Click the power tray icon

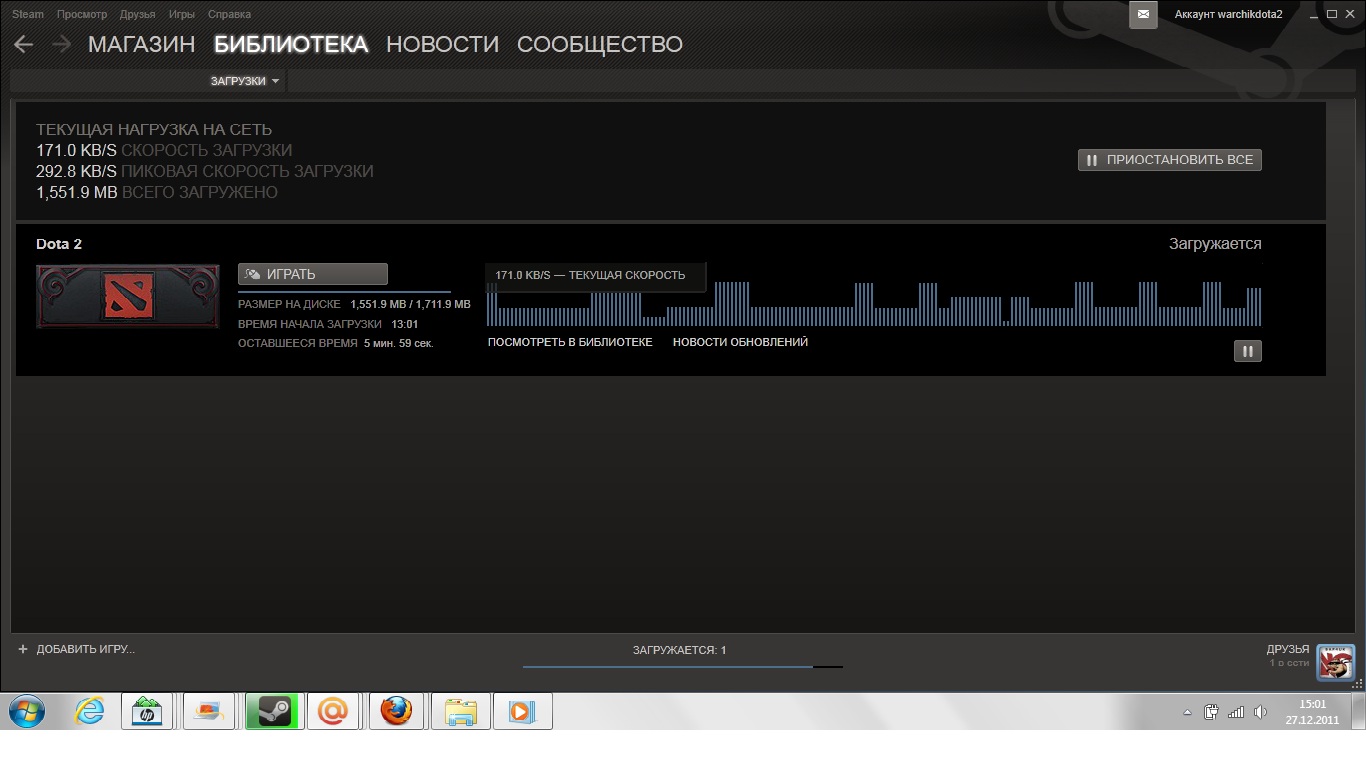coord(1212,712)
